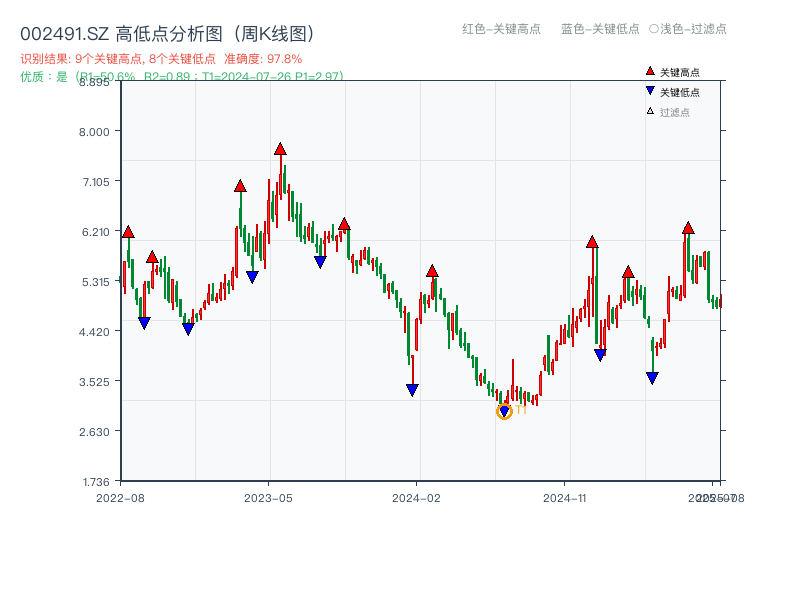The height and width of the screenshot is (600, 800).
Task: Click the orange T1 circle marker on the chart
Action: click(x=504, y=410)
